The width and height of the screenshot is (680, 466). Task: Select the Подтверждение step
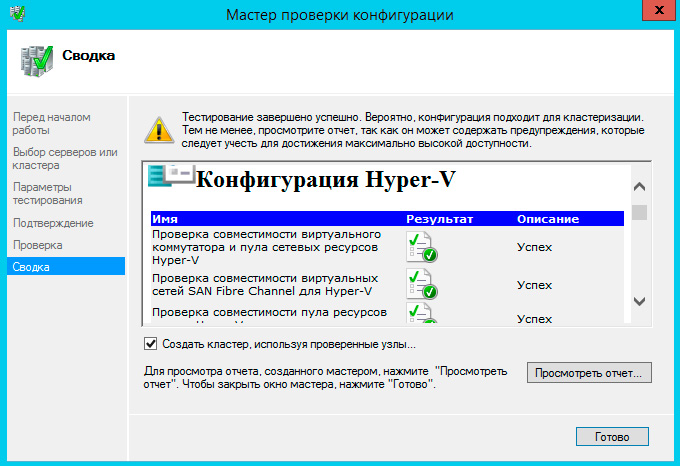pyautogui.click(x=53, y=223)
